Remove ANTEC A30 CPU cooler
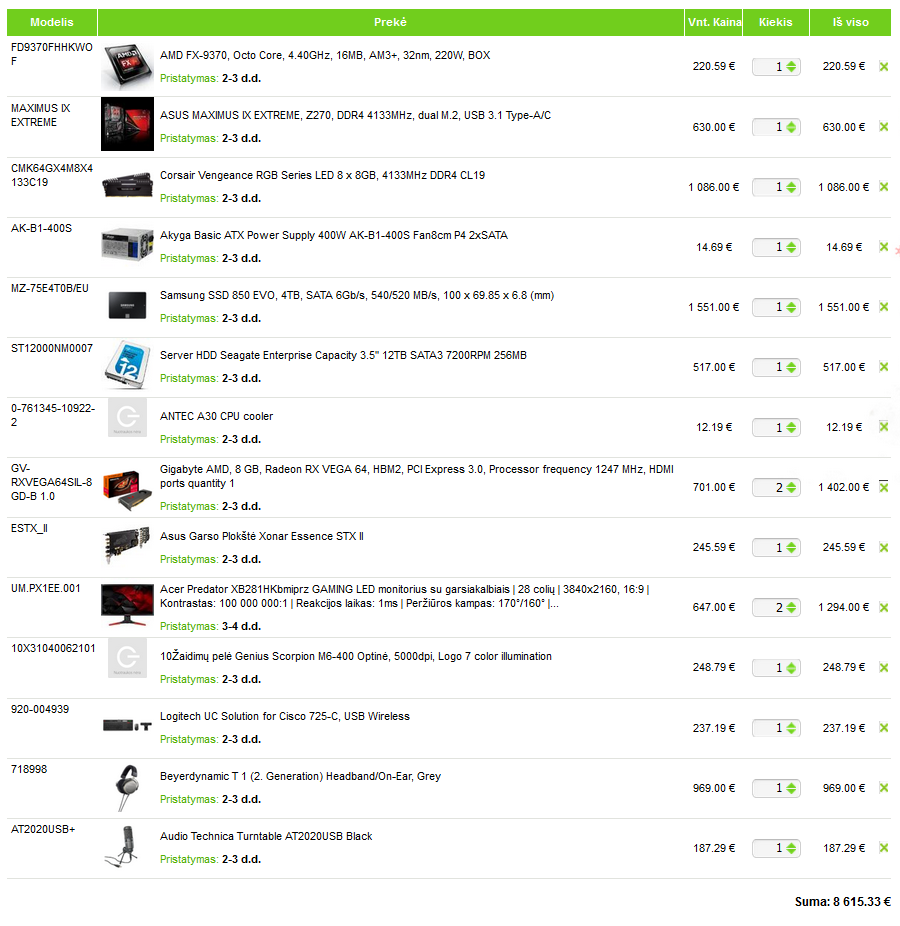Image resolution: width=900 pixels, height=926 pixels. click(883, 427)
